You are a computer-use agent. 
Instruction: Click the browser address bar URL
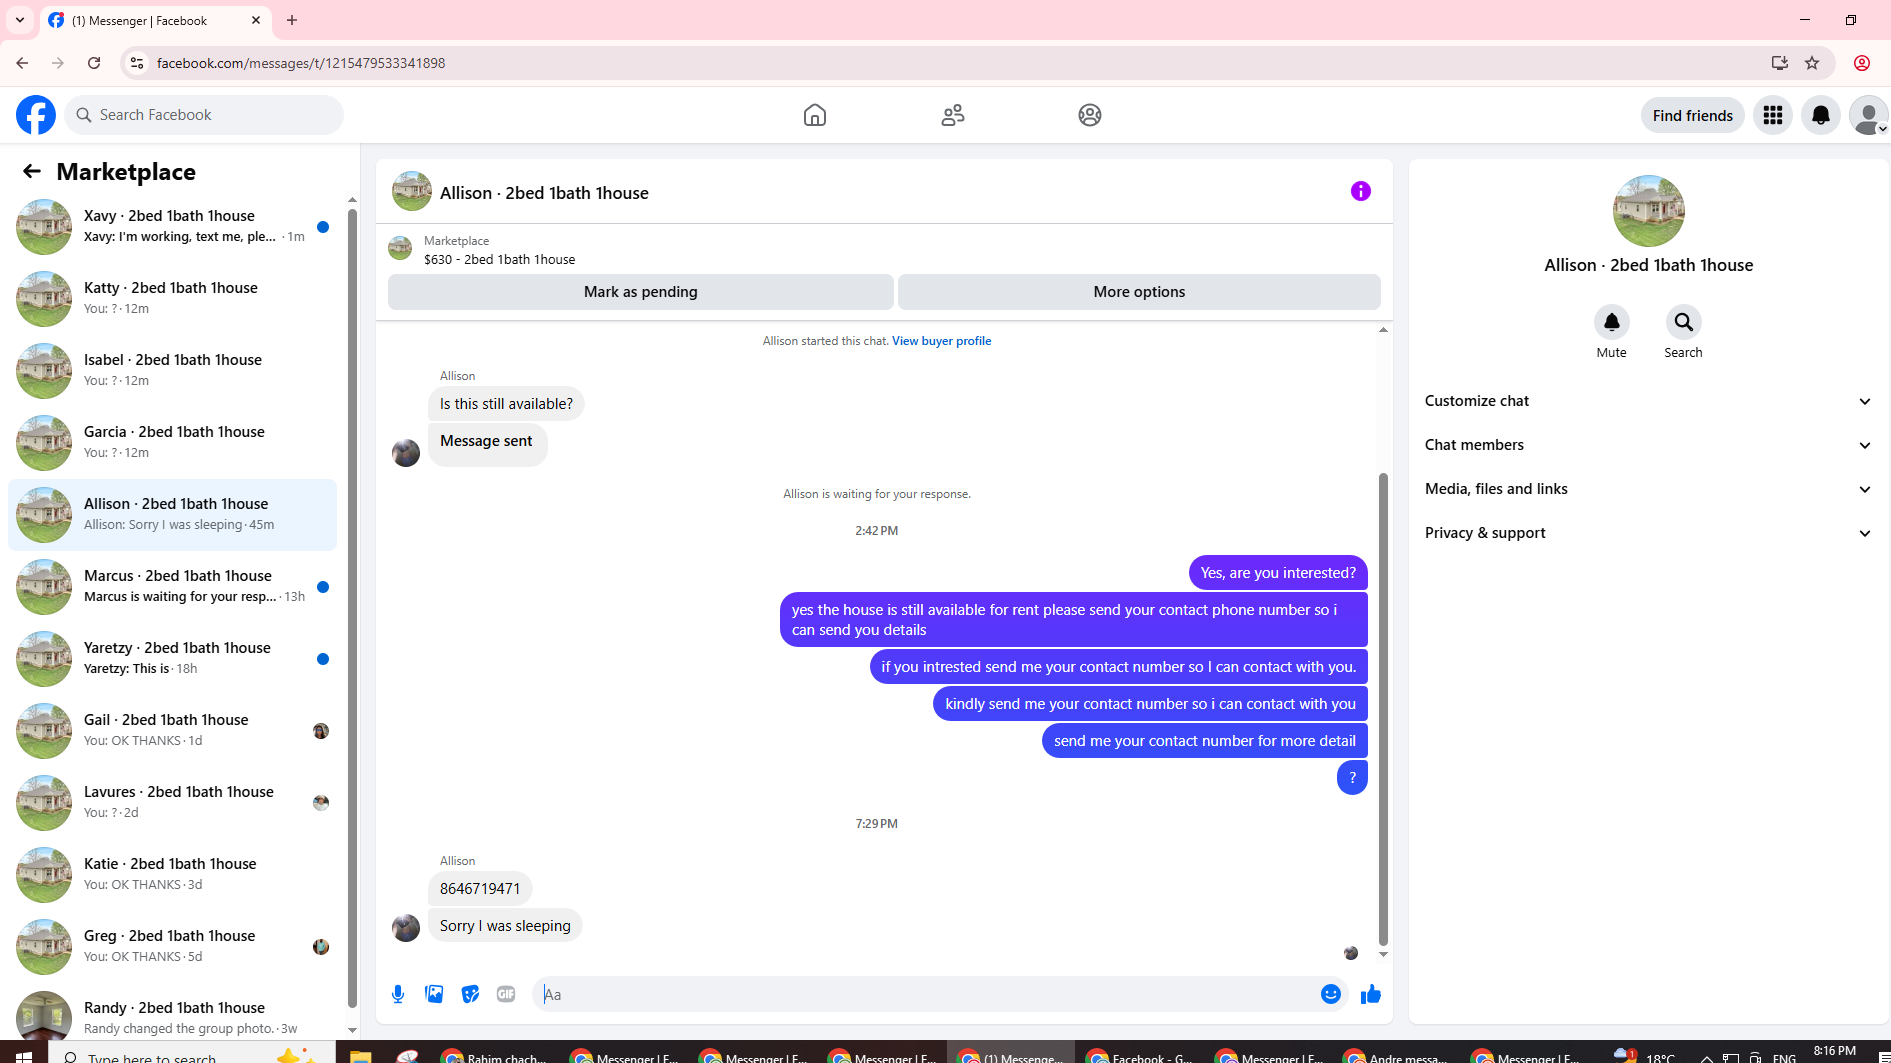(x=301, y=63)
